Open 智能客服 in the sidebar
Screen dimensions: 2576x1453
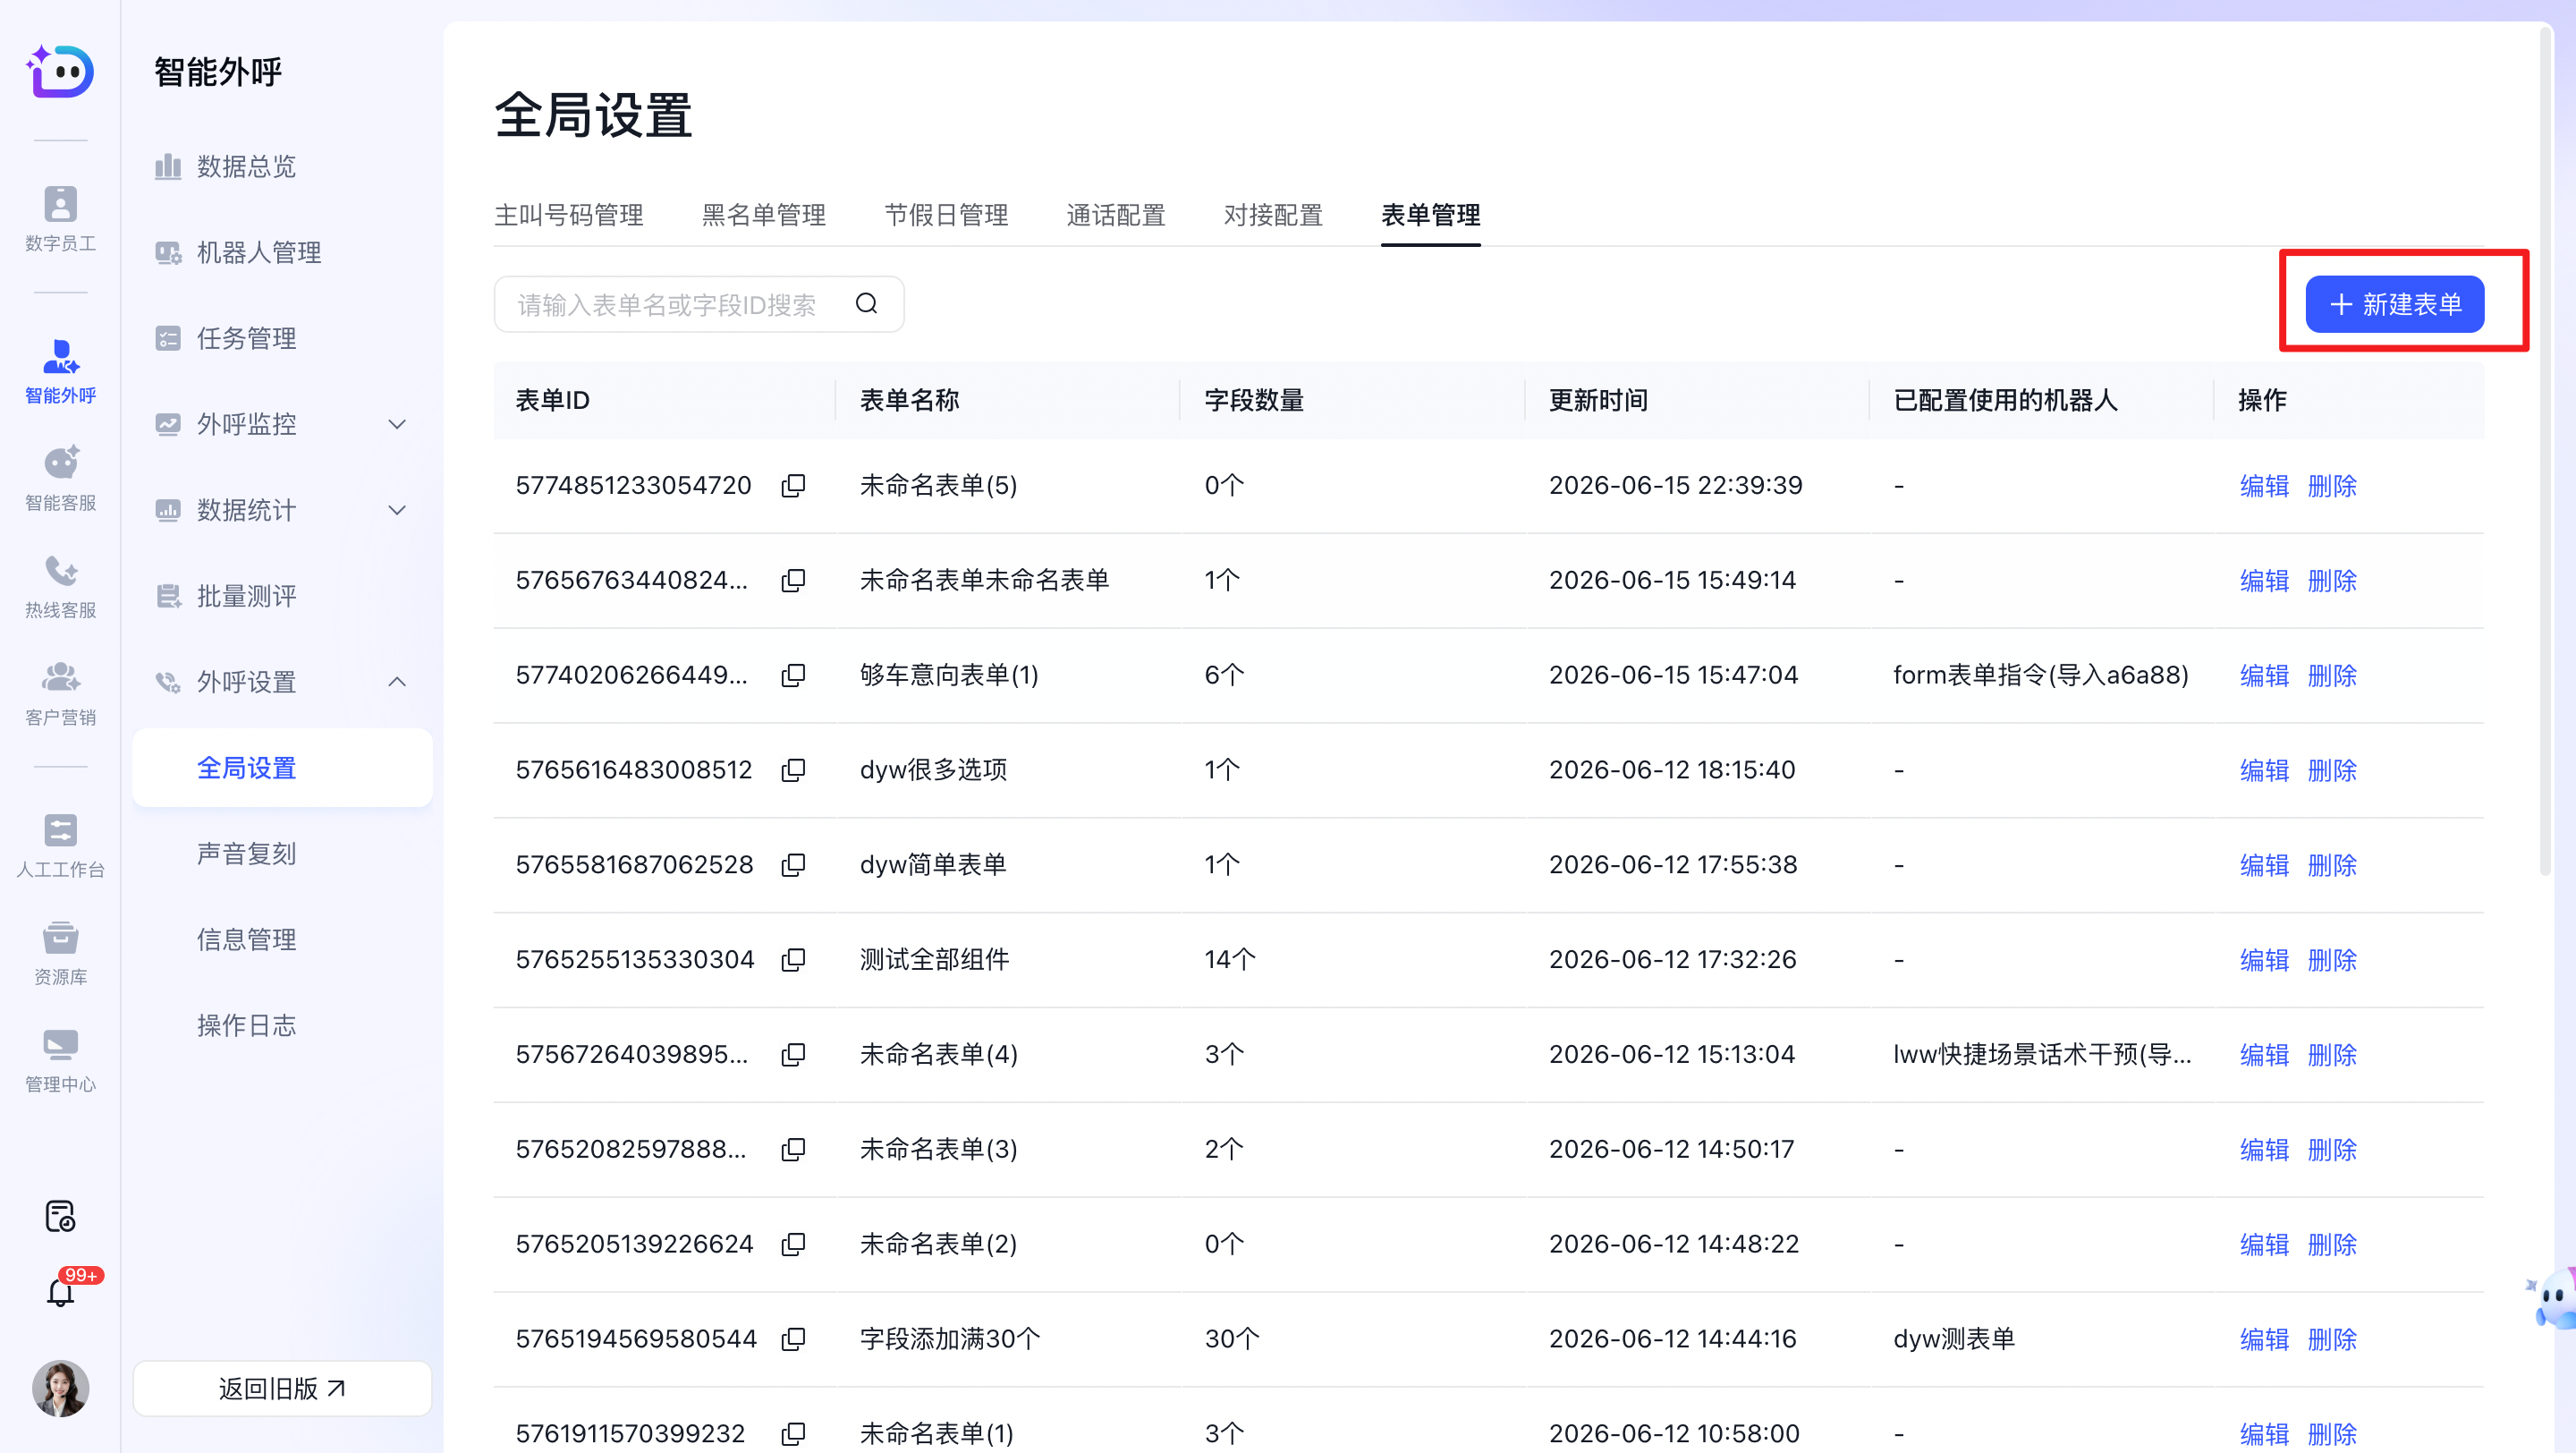tap(60, 478)
